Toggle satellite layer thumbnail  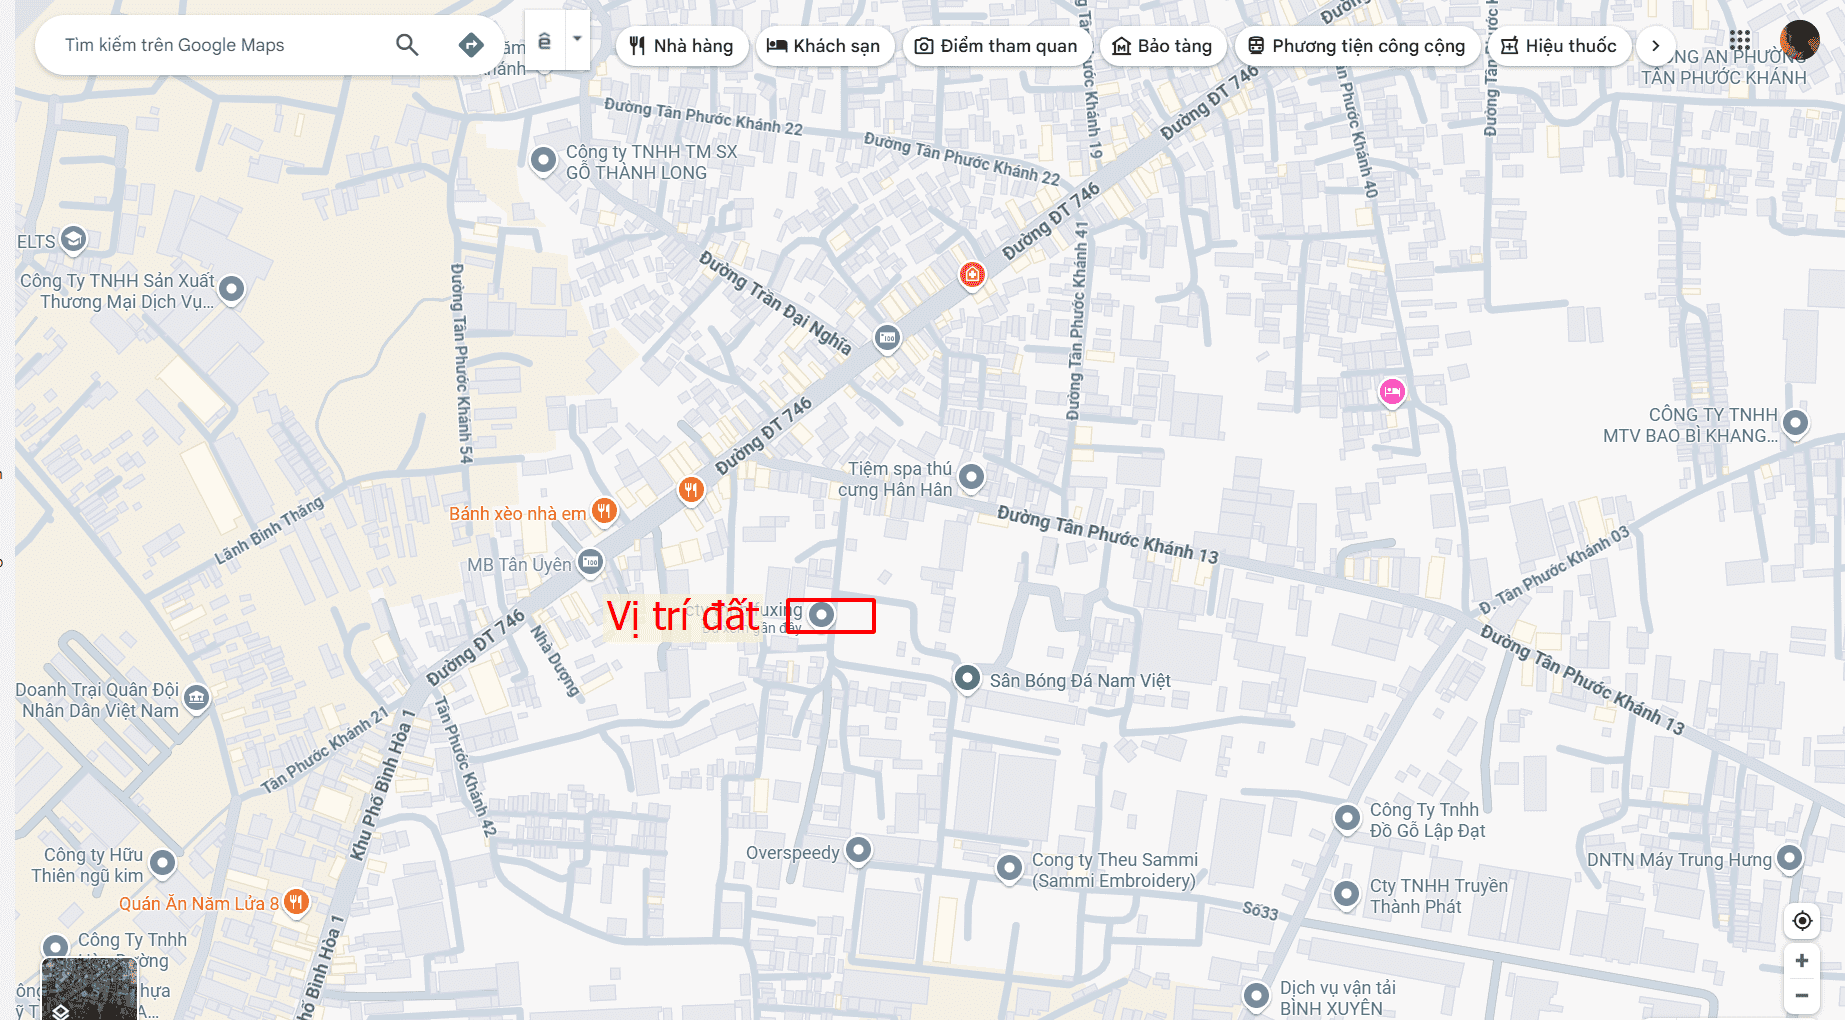(89, 988)
